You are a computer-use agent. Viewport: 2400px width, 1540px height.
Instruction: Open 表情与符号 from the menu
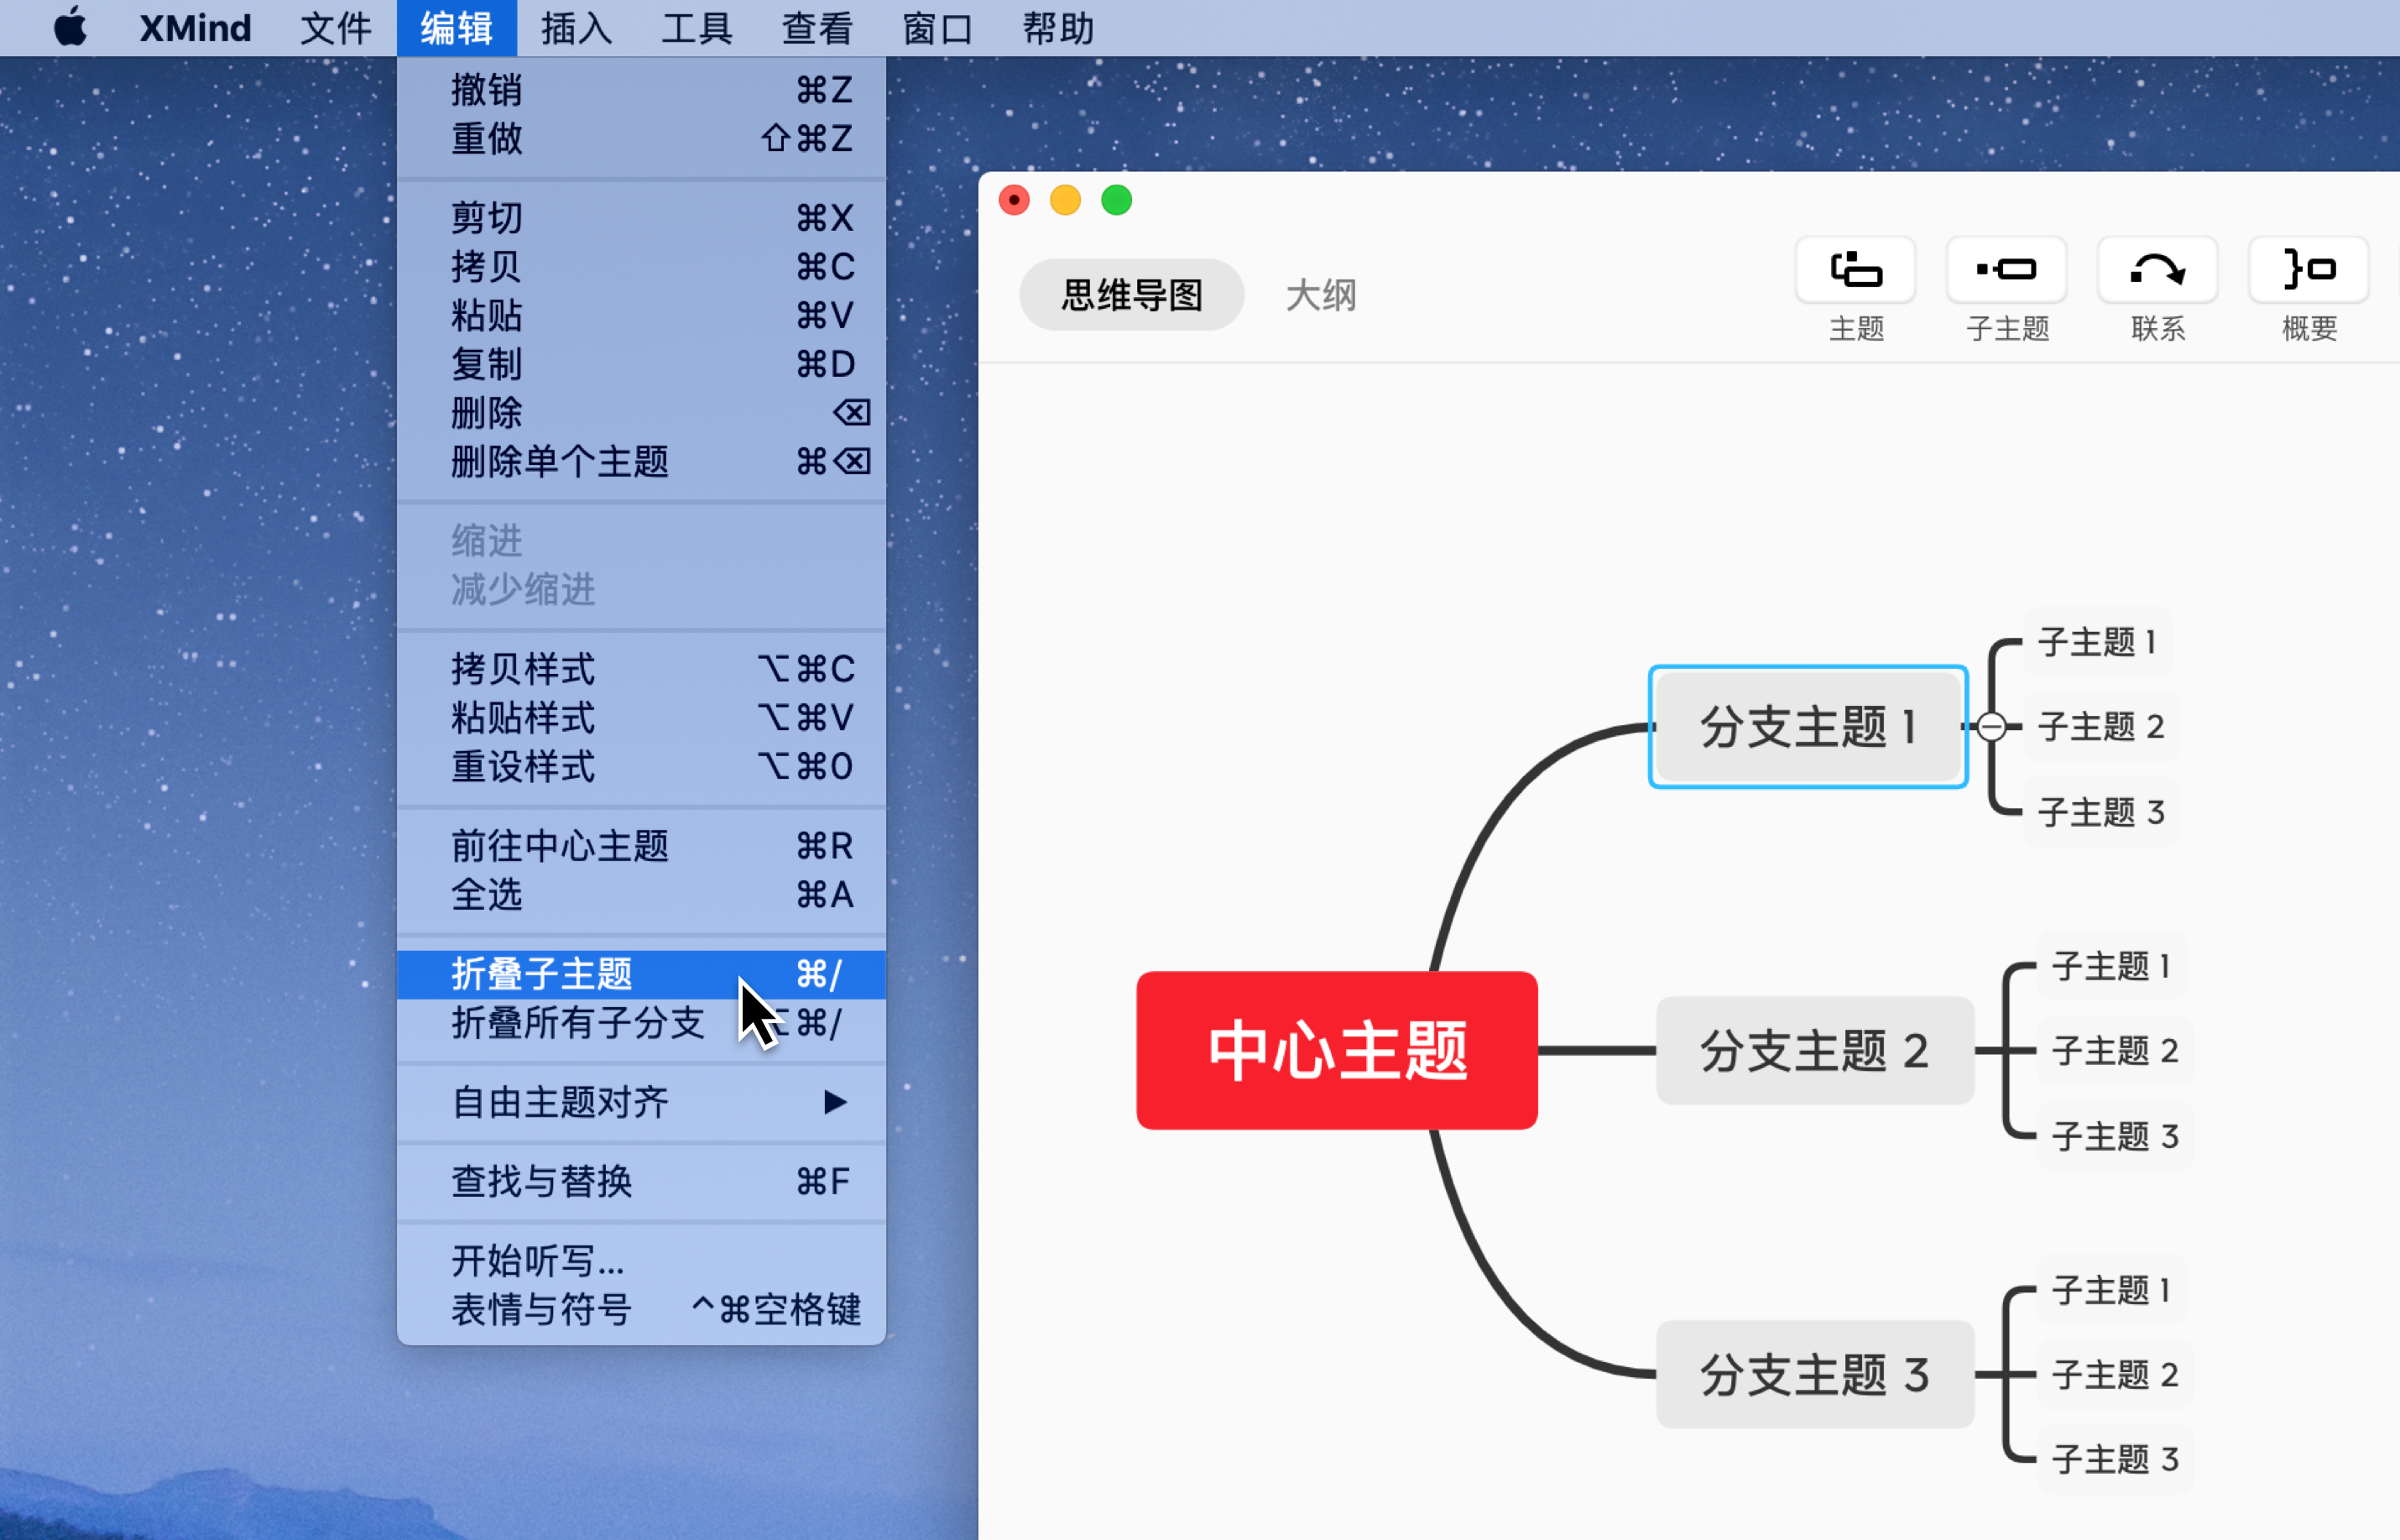click(x=641, y=1309)
